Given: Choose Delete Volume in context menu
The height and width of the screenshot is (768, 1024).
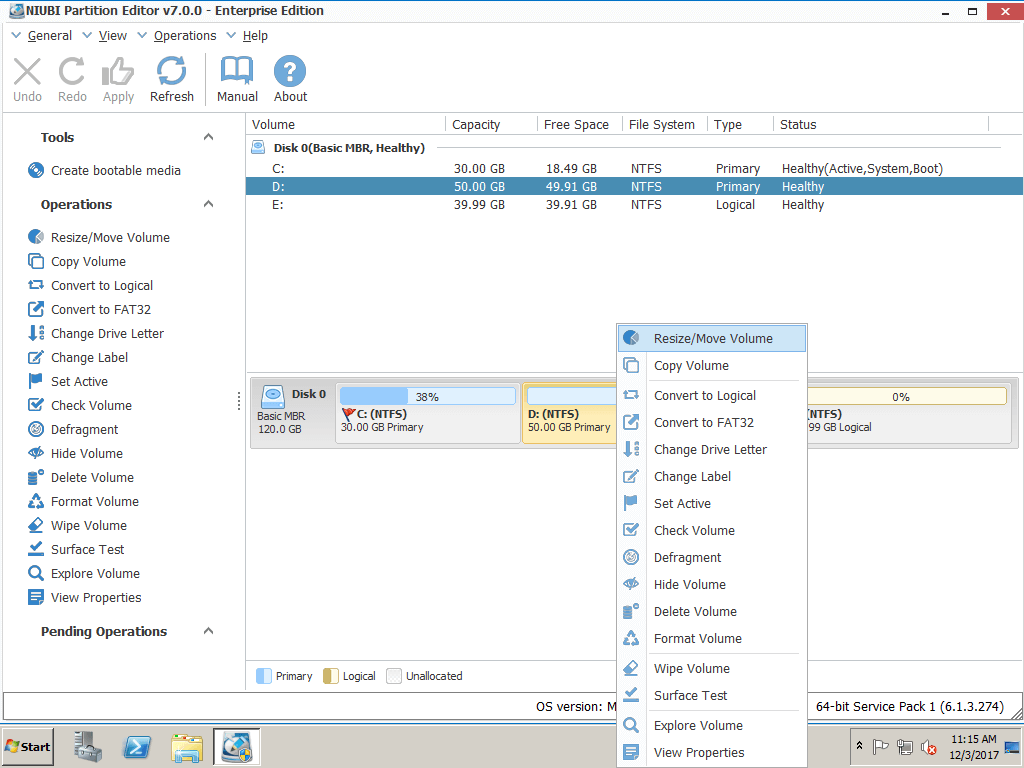Looking at the screenshot, I should click(x=712, y=612).
